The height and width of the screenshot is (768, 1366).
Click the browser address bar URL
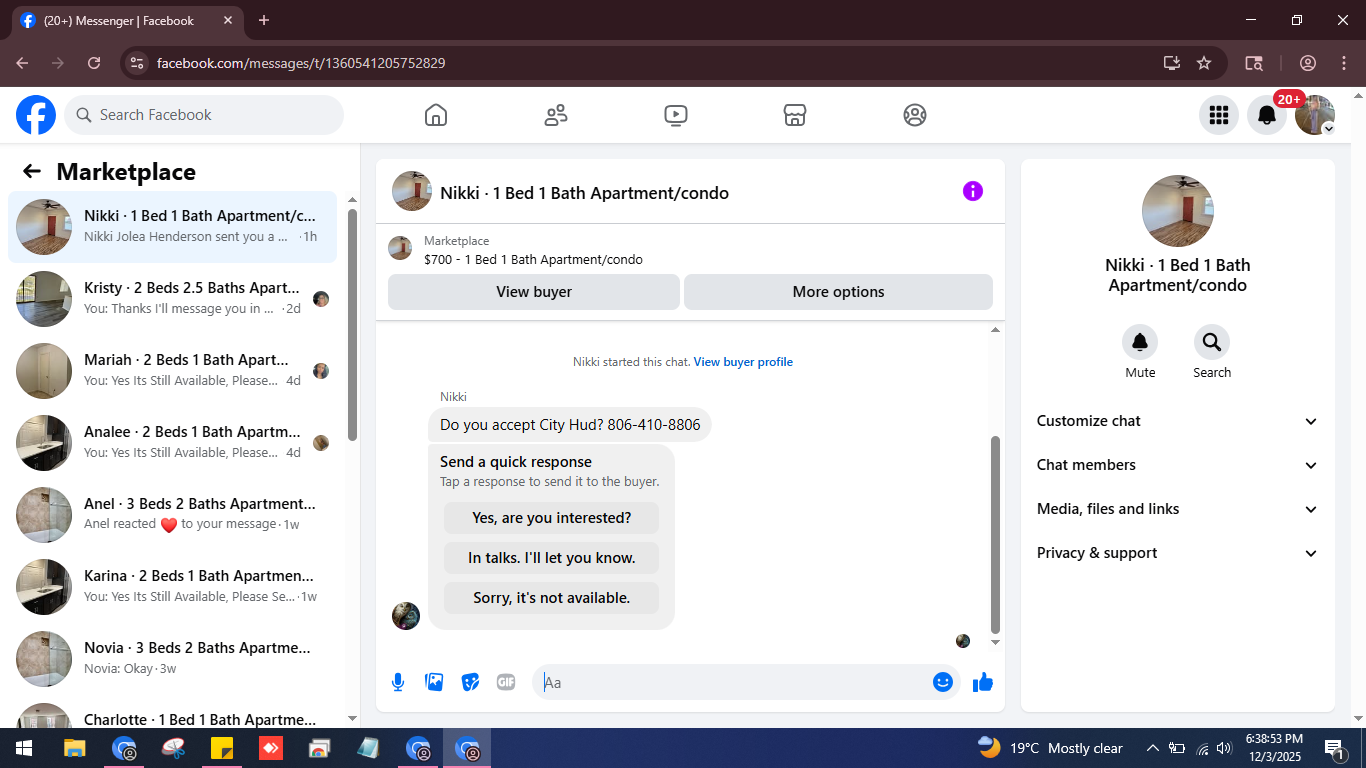tap(301, 63)
